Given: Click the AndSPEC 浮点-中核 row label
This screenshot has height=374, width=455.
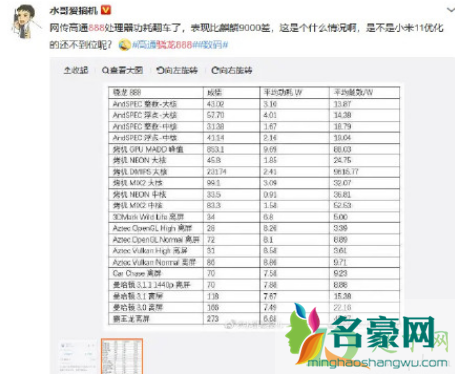Looking at the screenshot, I should click(145, 138).
